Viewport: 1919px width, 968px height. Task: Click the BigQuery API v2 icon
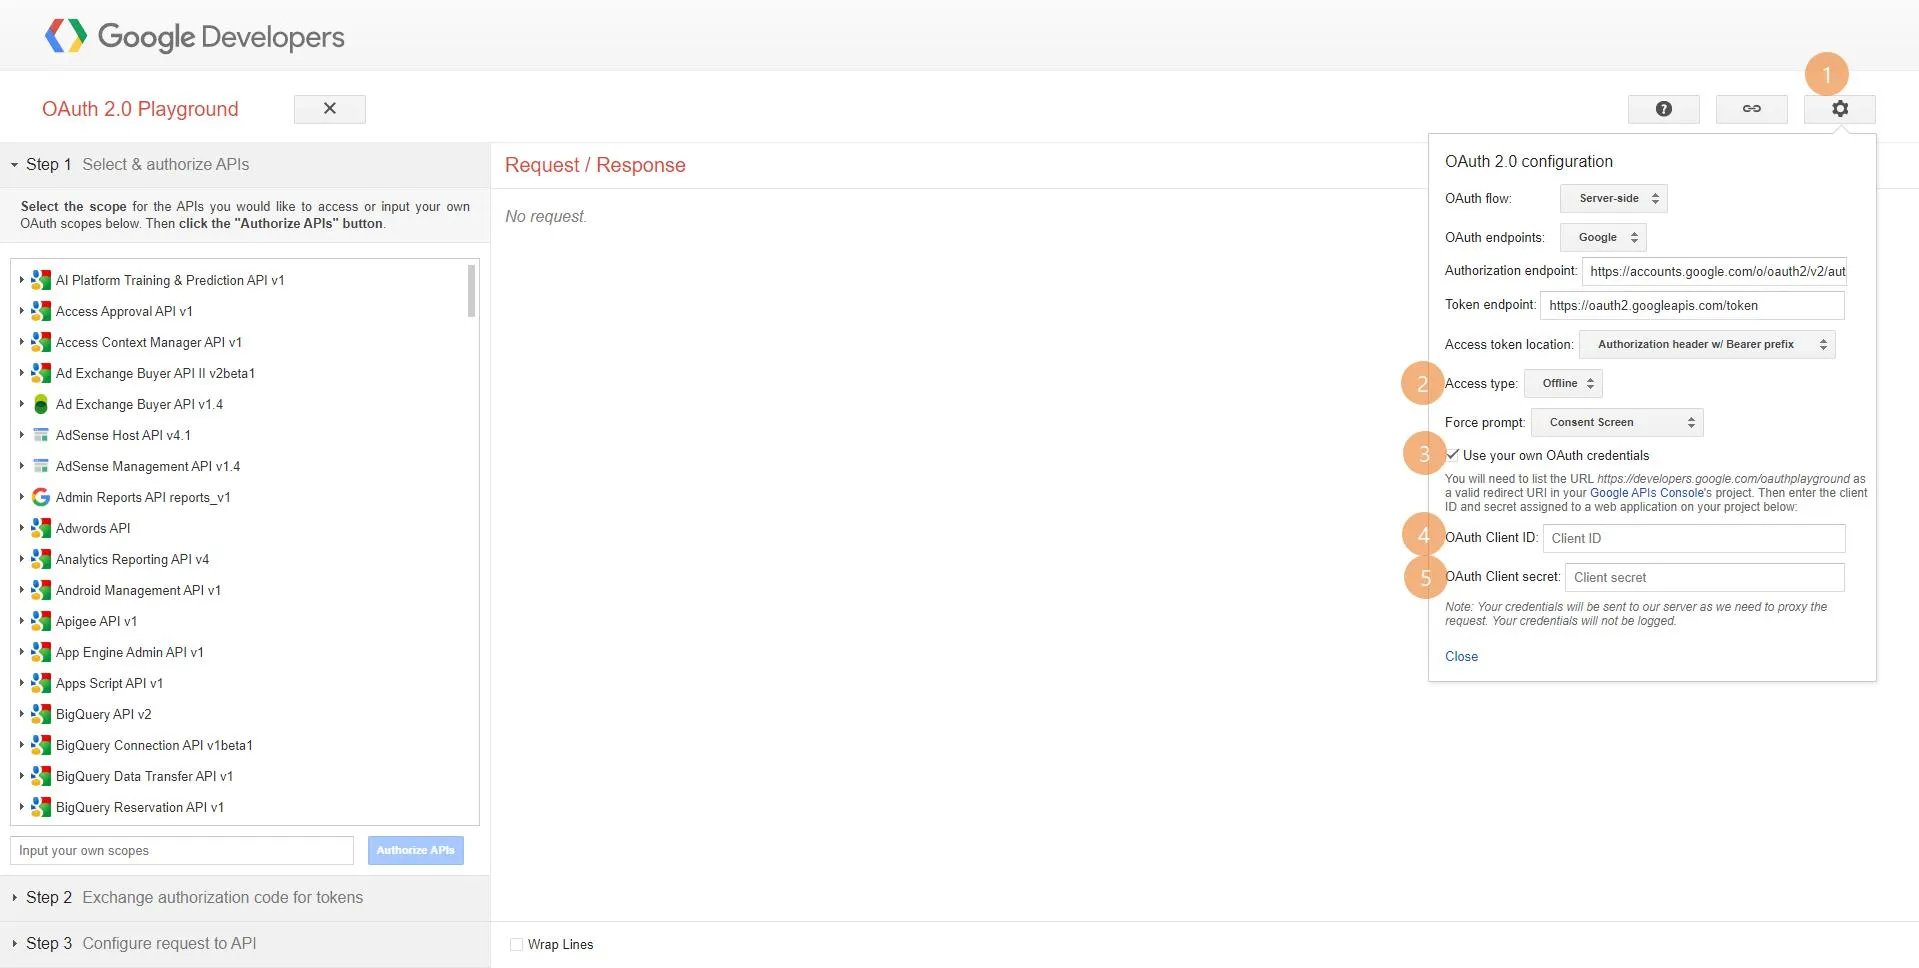pos(41,714)
